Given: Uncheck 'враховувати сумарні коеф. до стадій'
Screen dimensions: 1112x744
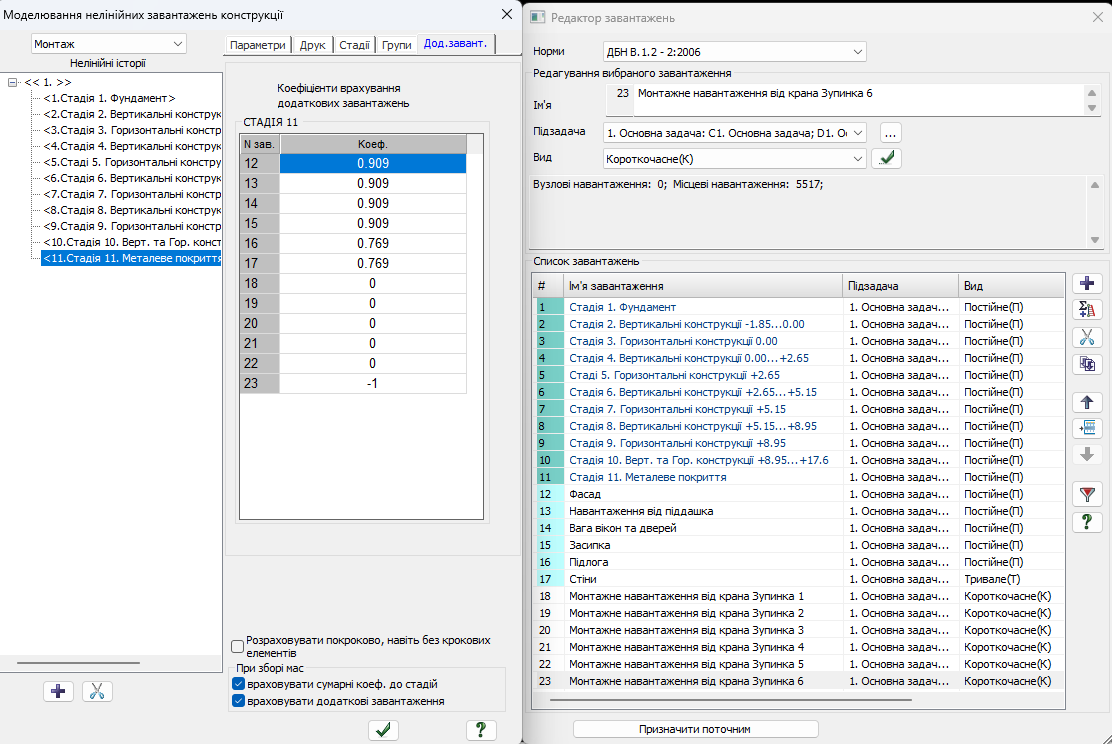Looking at the screenshot, I should point(238,684).
